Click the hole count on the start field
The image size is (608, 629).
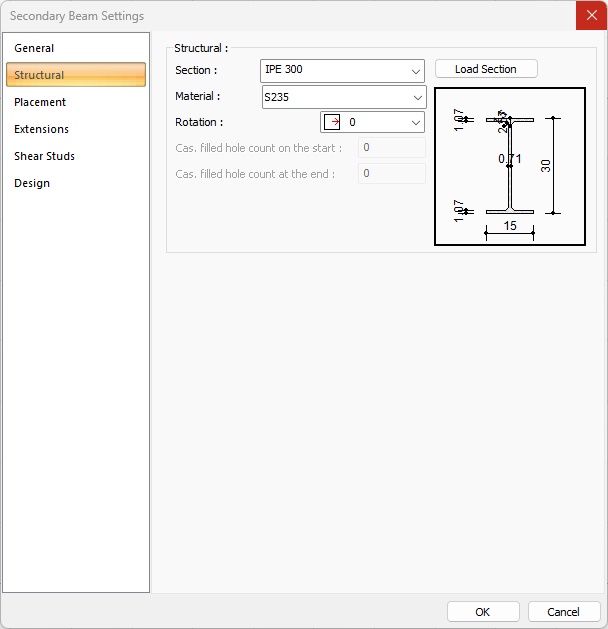[x=391, y=148]
